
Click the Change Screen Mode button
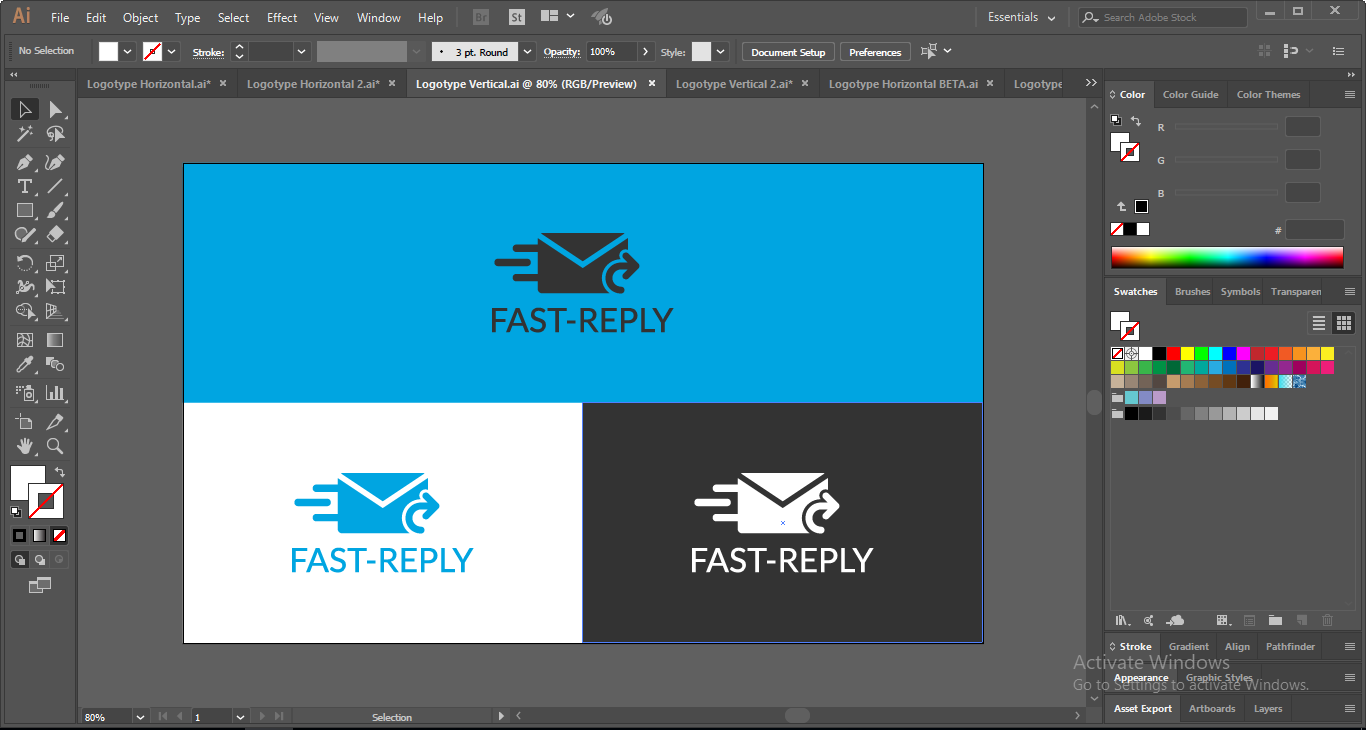click(x=40, y=585)
